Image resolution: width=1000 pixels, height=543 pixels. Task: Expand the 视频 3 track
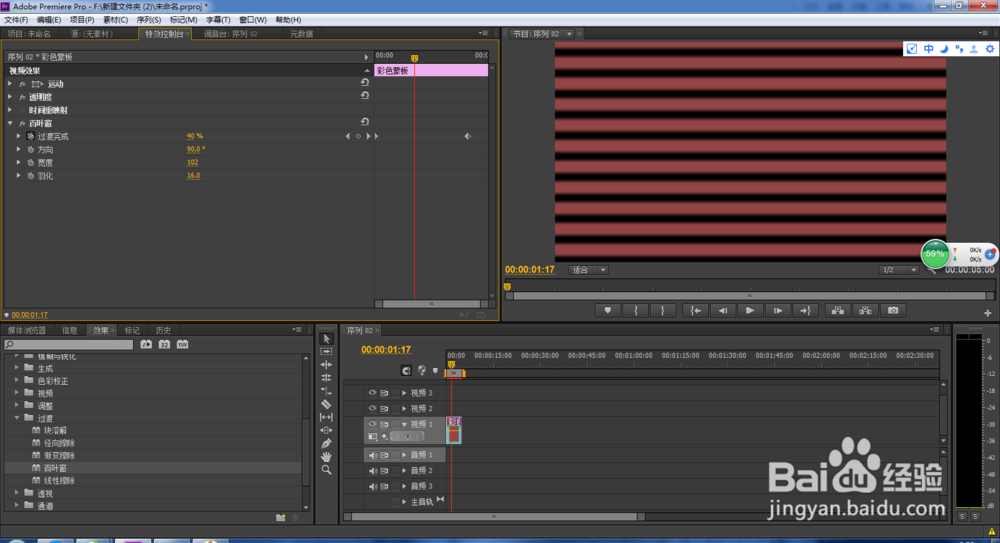404,393
